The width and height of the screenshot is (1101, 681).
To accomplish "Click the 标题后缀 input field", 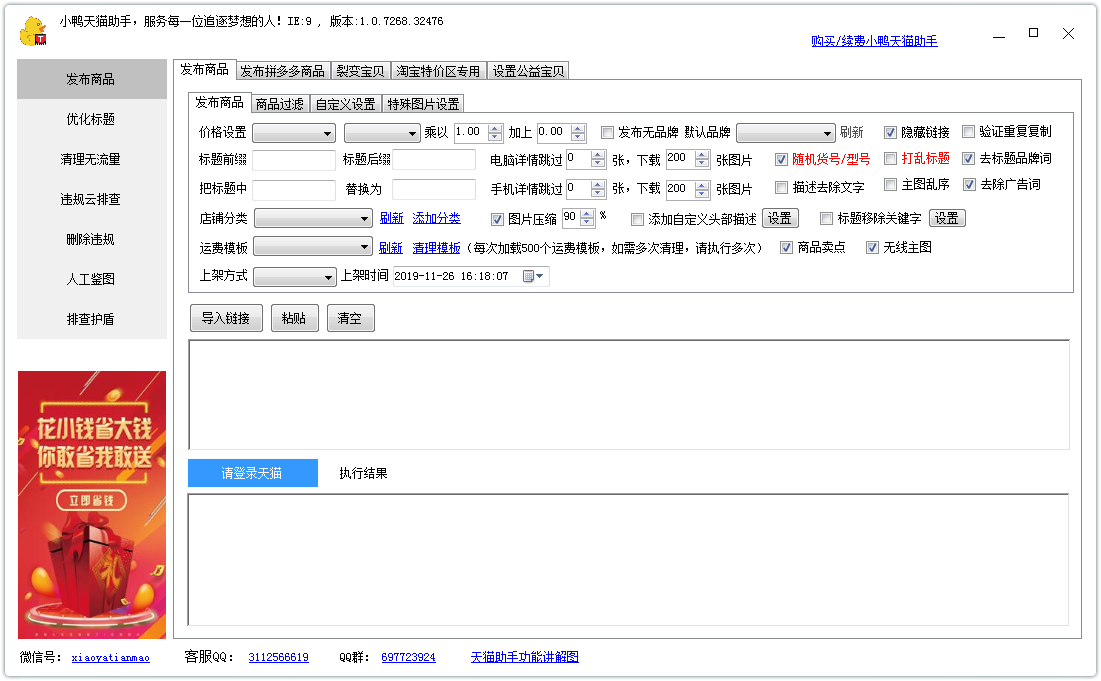I will coord(434,160).
